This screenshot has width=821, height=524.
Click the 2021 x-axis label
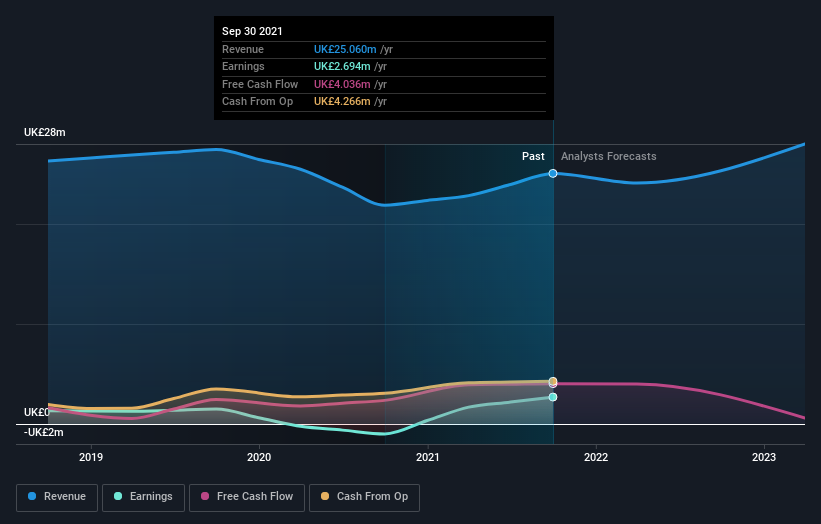pos(428,457)
